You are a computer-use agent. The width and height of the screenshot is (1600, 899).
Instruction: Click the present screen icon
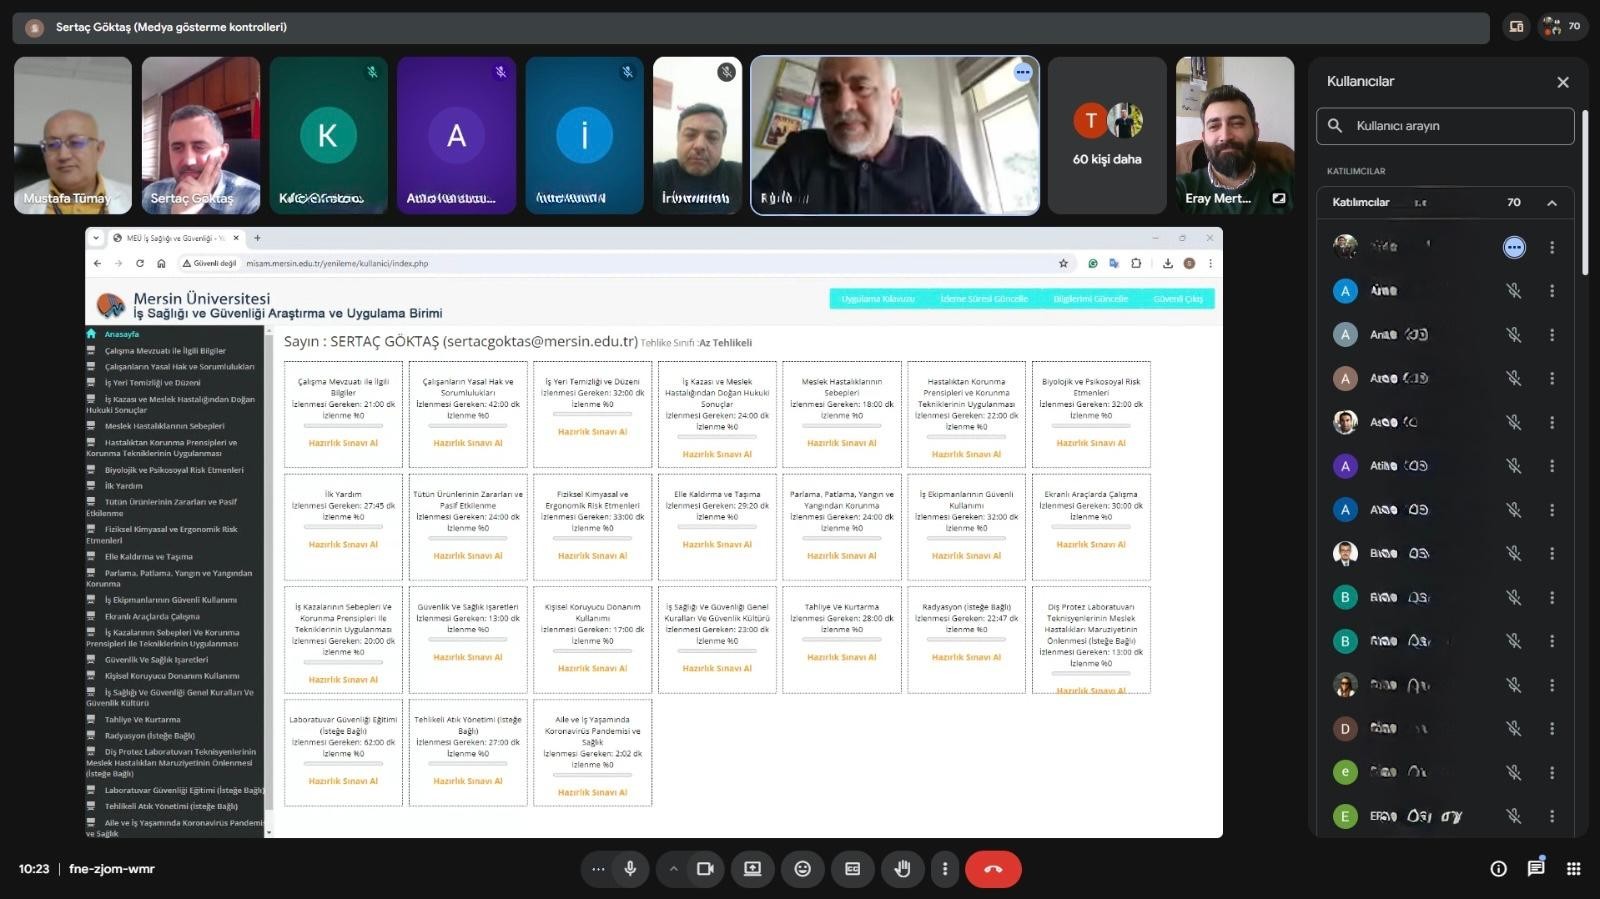[x=752, y=869]
